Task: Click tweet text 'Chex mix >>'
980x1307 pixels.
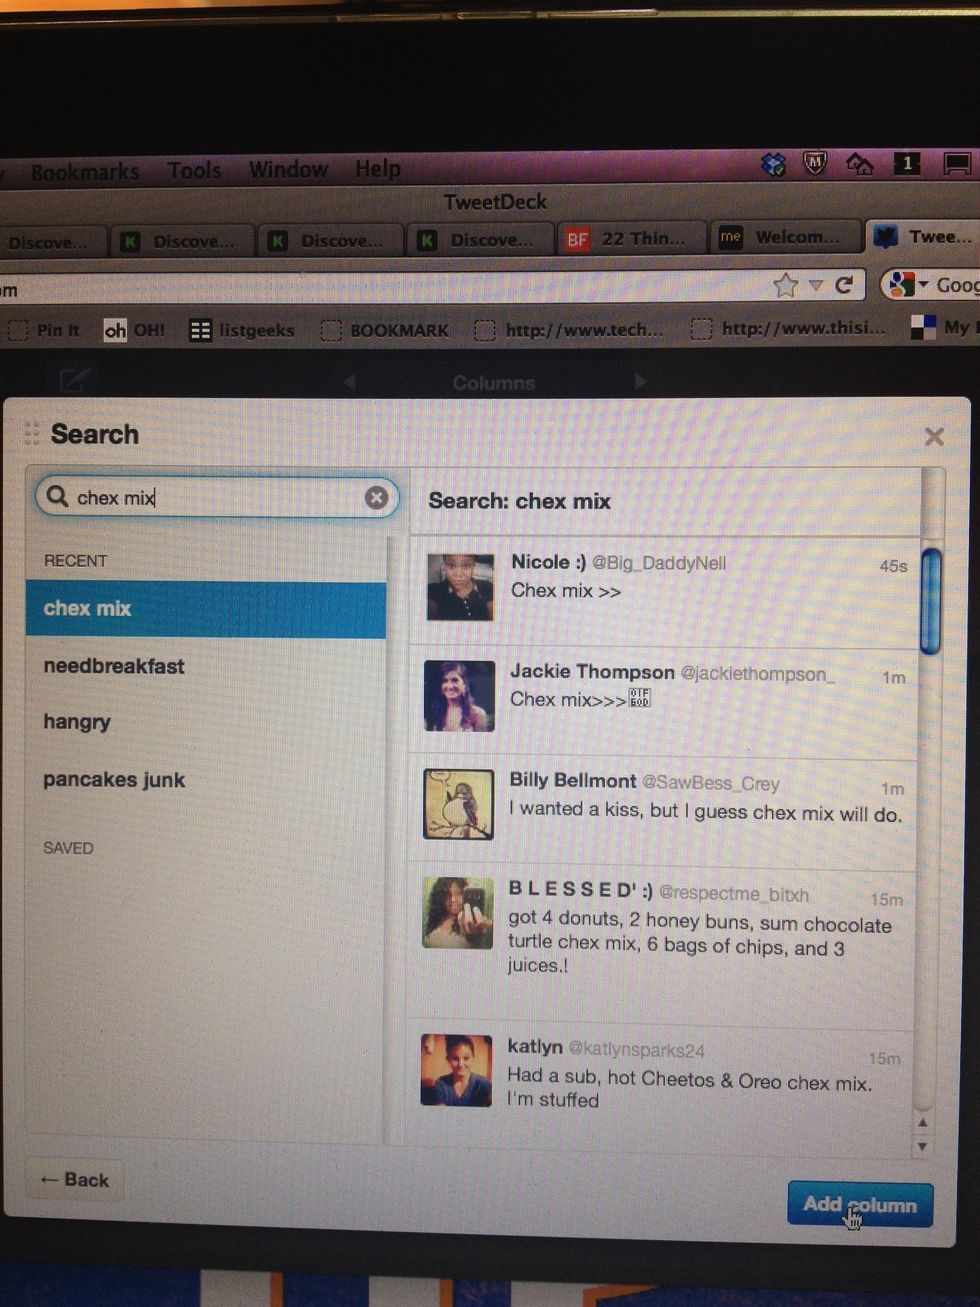Action: click(566, 591)
